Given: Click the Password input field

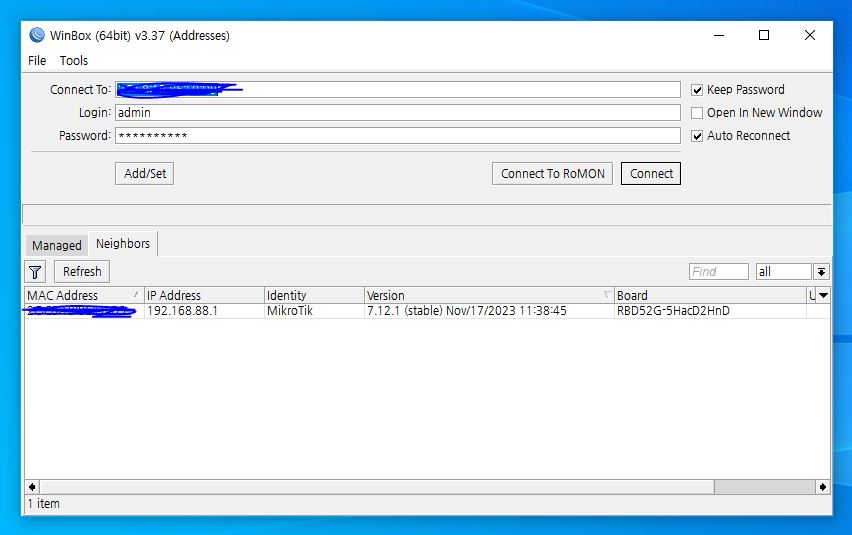Looking at the screenshot, I should [x=398, y=135].
